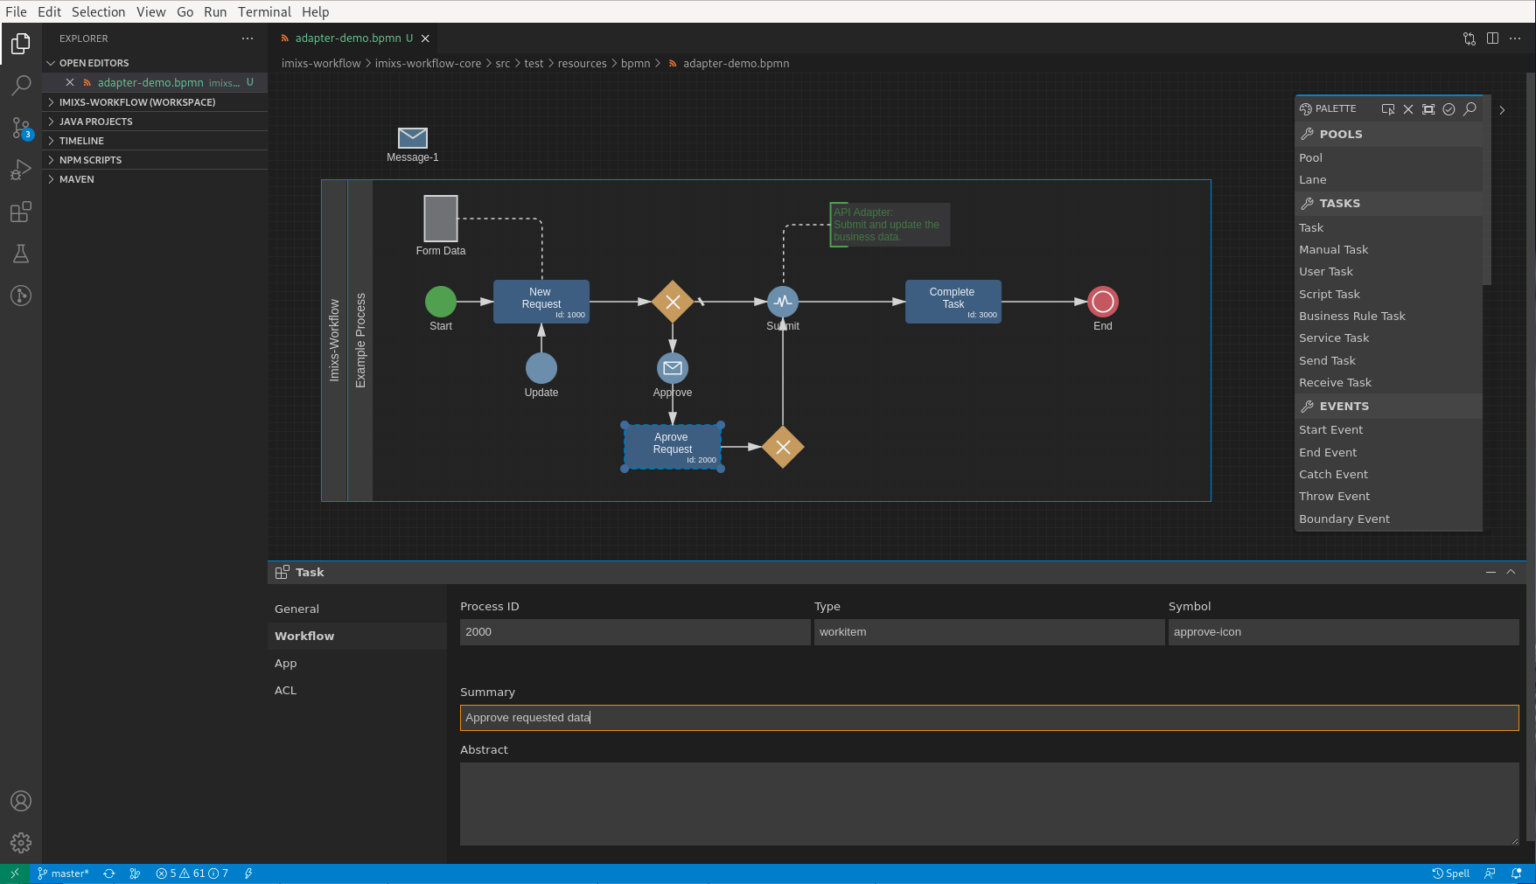Open the Search icon in the activity bar

[20, 86]
